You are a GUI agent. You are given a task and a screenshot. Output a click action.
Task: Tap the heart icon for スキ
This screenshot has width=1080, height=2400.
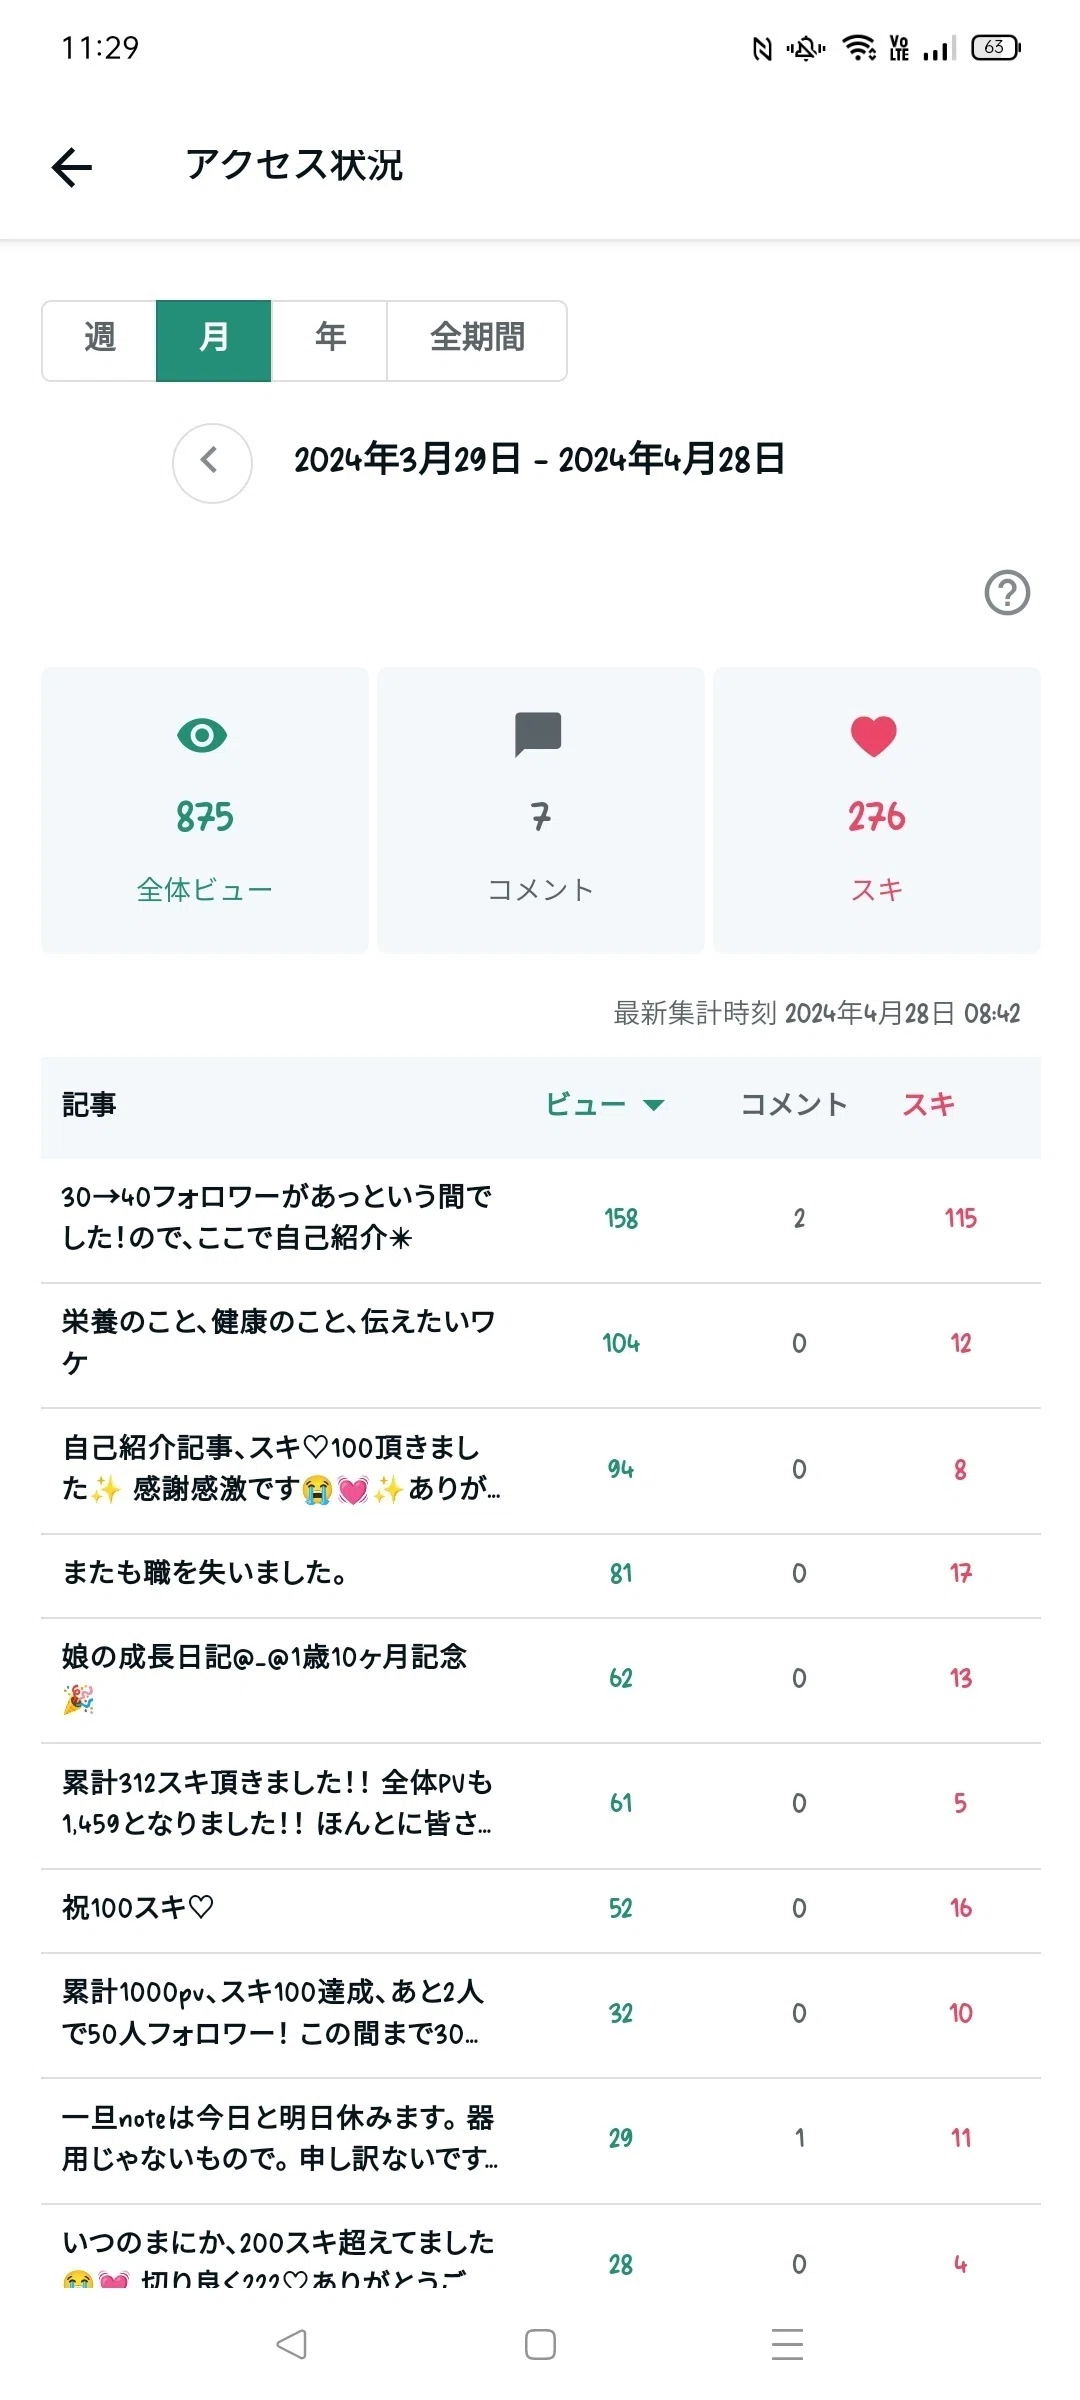874,736
